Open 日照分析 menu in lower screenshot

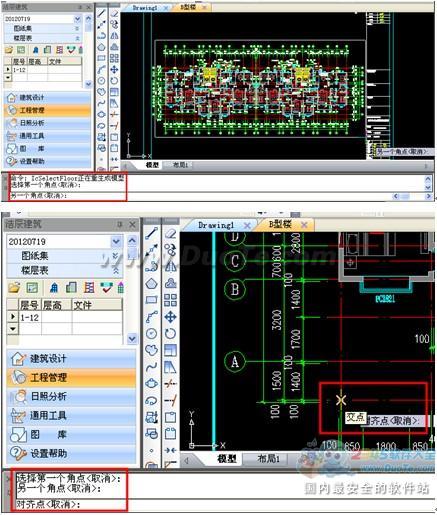[x=71, y=396]
